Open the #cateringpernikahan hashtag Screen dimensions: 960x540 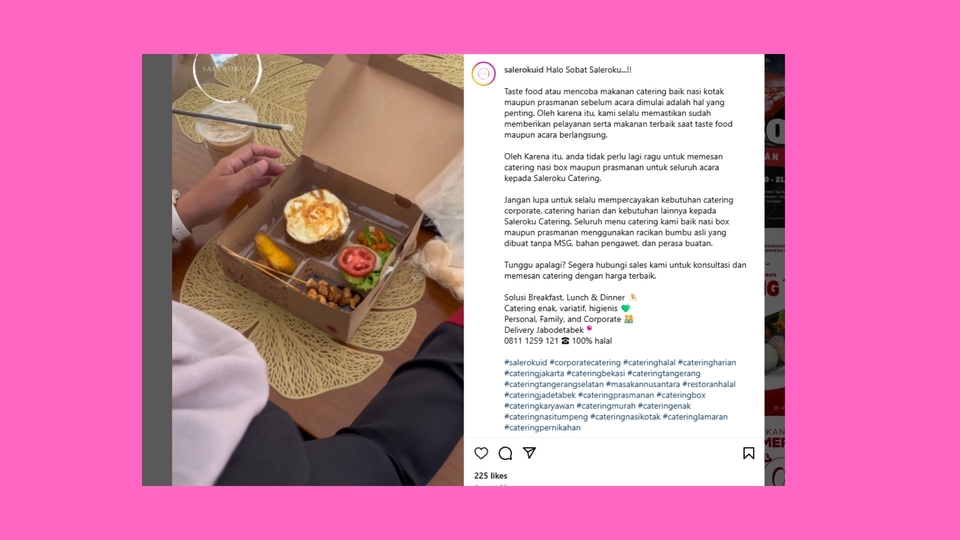(x=542, y=428)
